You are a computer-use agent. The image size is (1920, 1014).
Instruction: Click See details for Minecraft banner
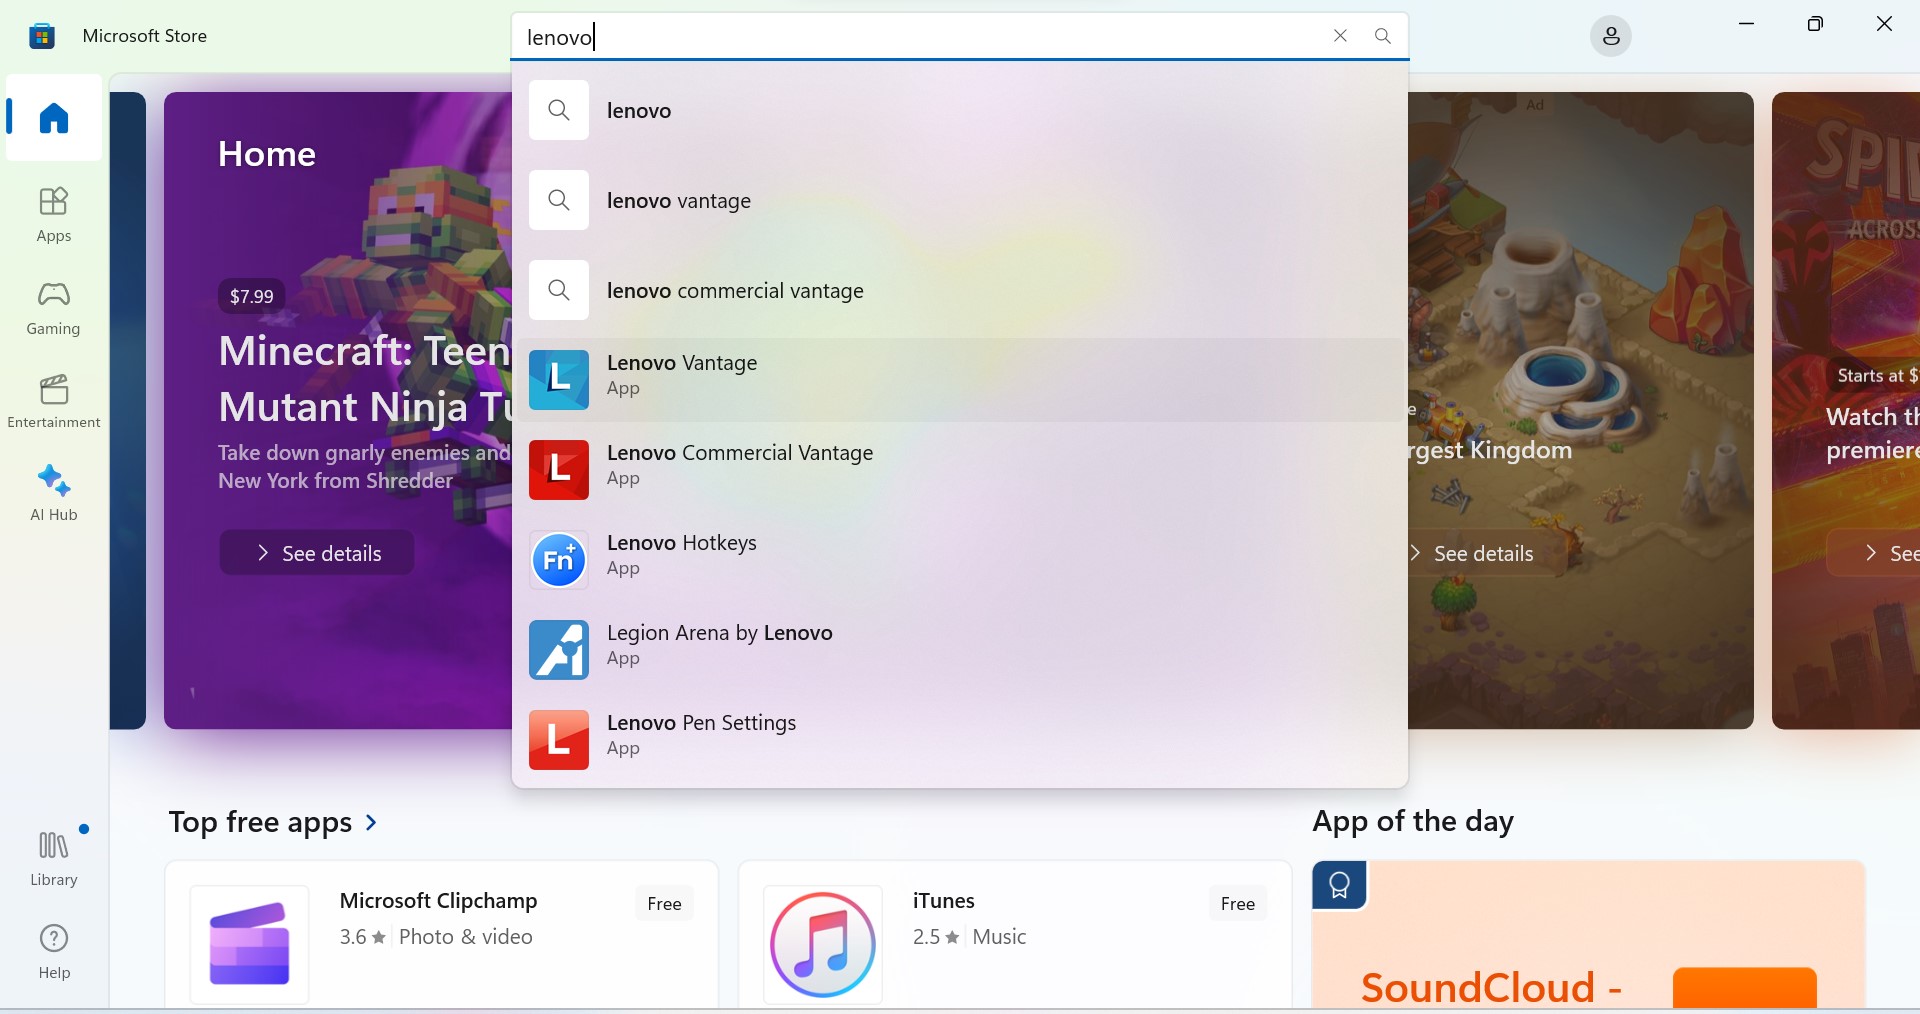[317, 553]
